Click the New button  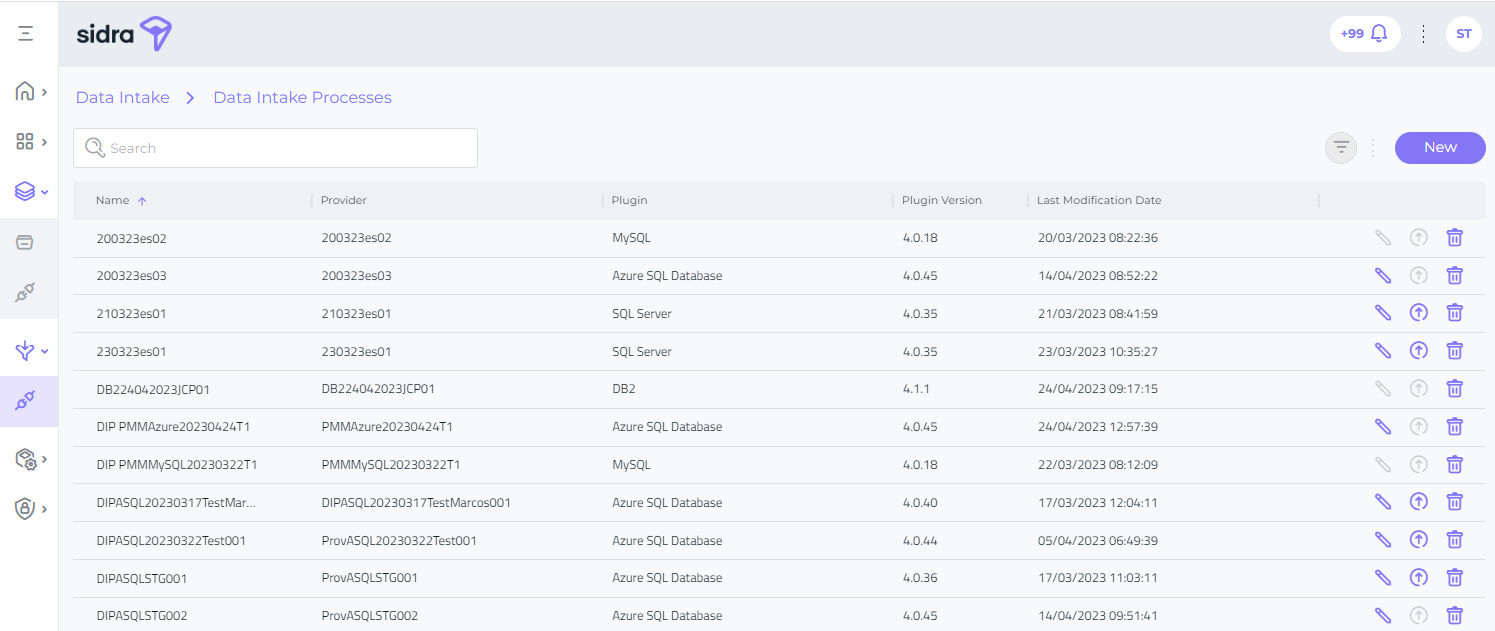1440,148
